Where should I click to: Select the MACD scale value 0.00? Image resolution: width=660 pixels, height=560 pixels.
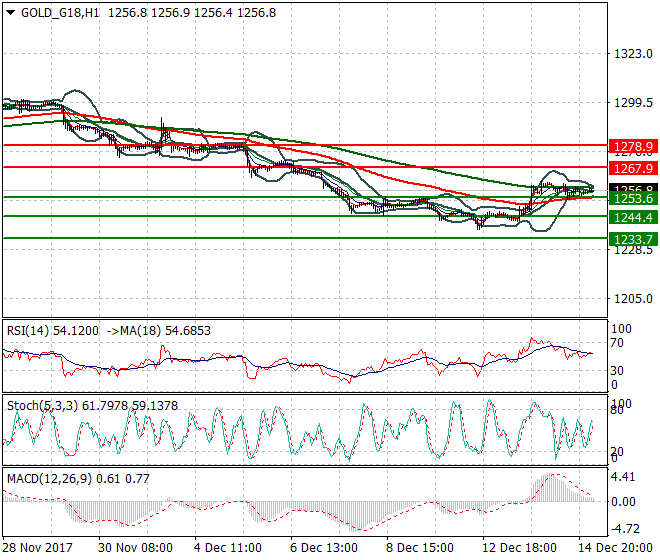tap(623, 502)
